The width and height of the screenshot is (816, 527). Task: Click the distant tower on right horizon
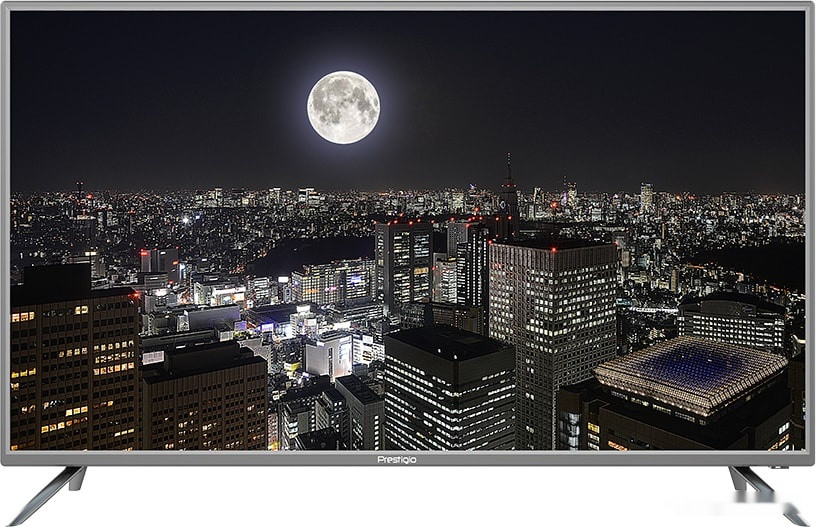[x=646, y=195]
